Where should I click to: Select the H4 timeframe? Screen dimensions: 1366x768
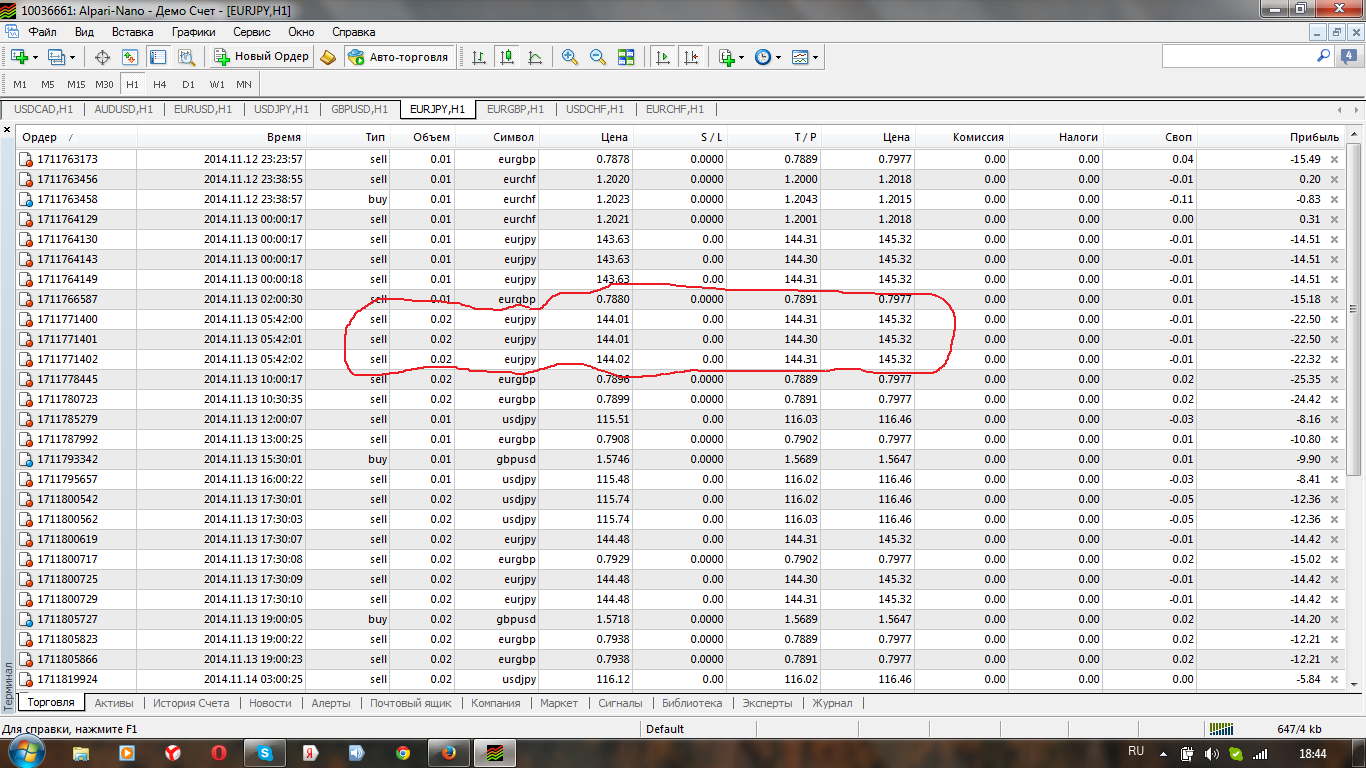(160, 85)
